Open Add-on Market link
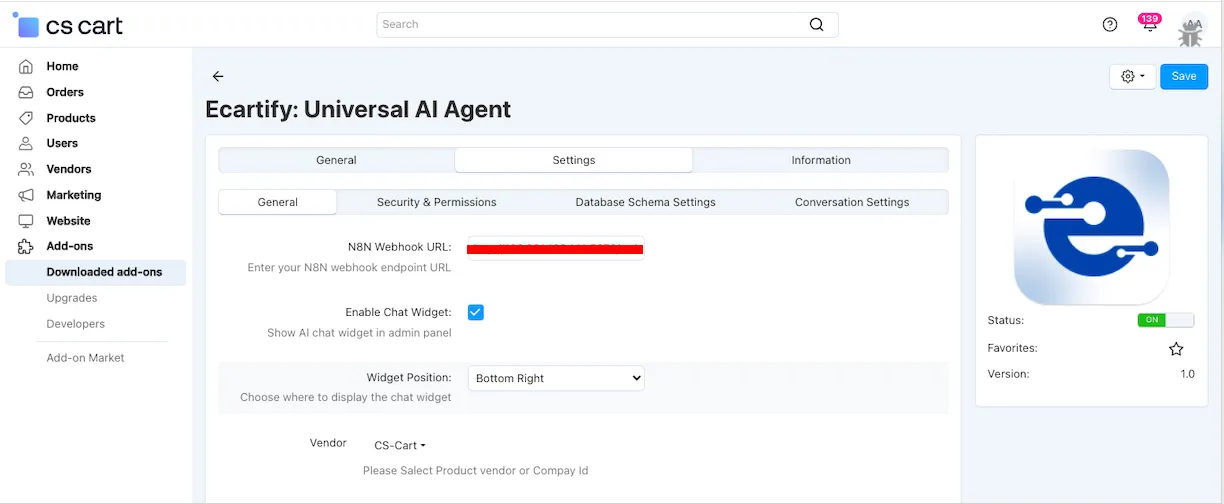This screenshot has width=1224, height=504. tap(86, 358)
